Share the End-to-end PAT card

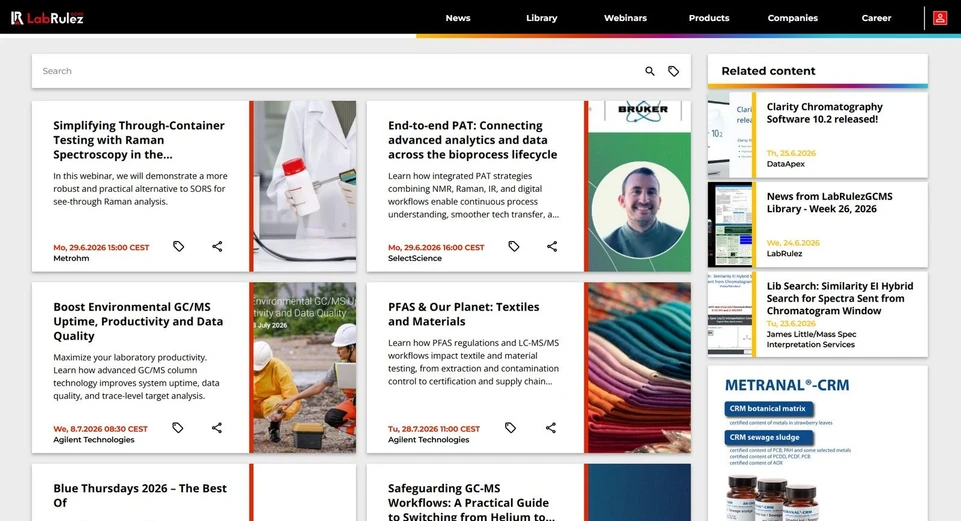tap(552, 246)
